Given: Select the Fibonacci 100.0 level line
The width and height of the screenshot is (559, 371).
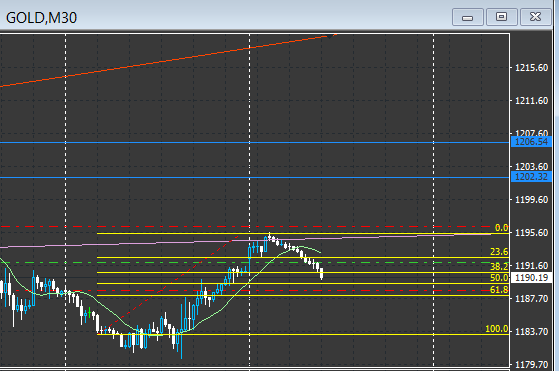Looking at the screenshot, I should [303, 334].
